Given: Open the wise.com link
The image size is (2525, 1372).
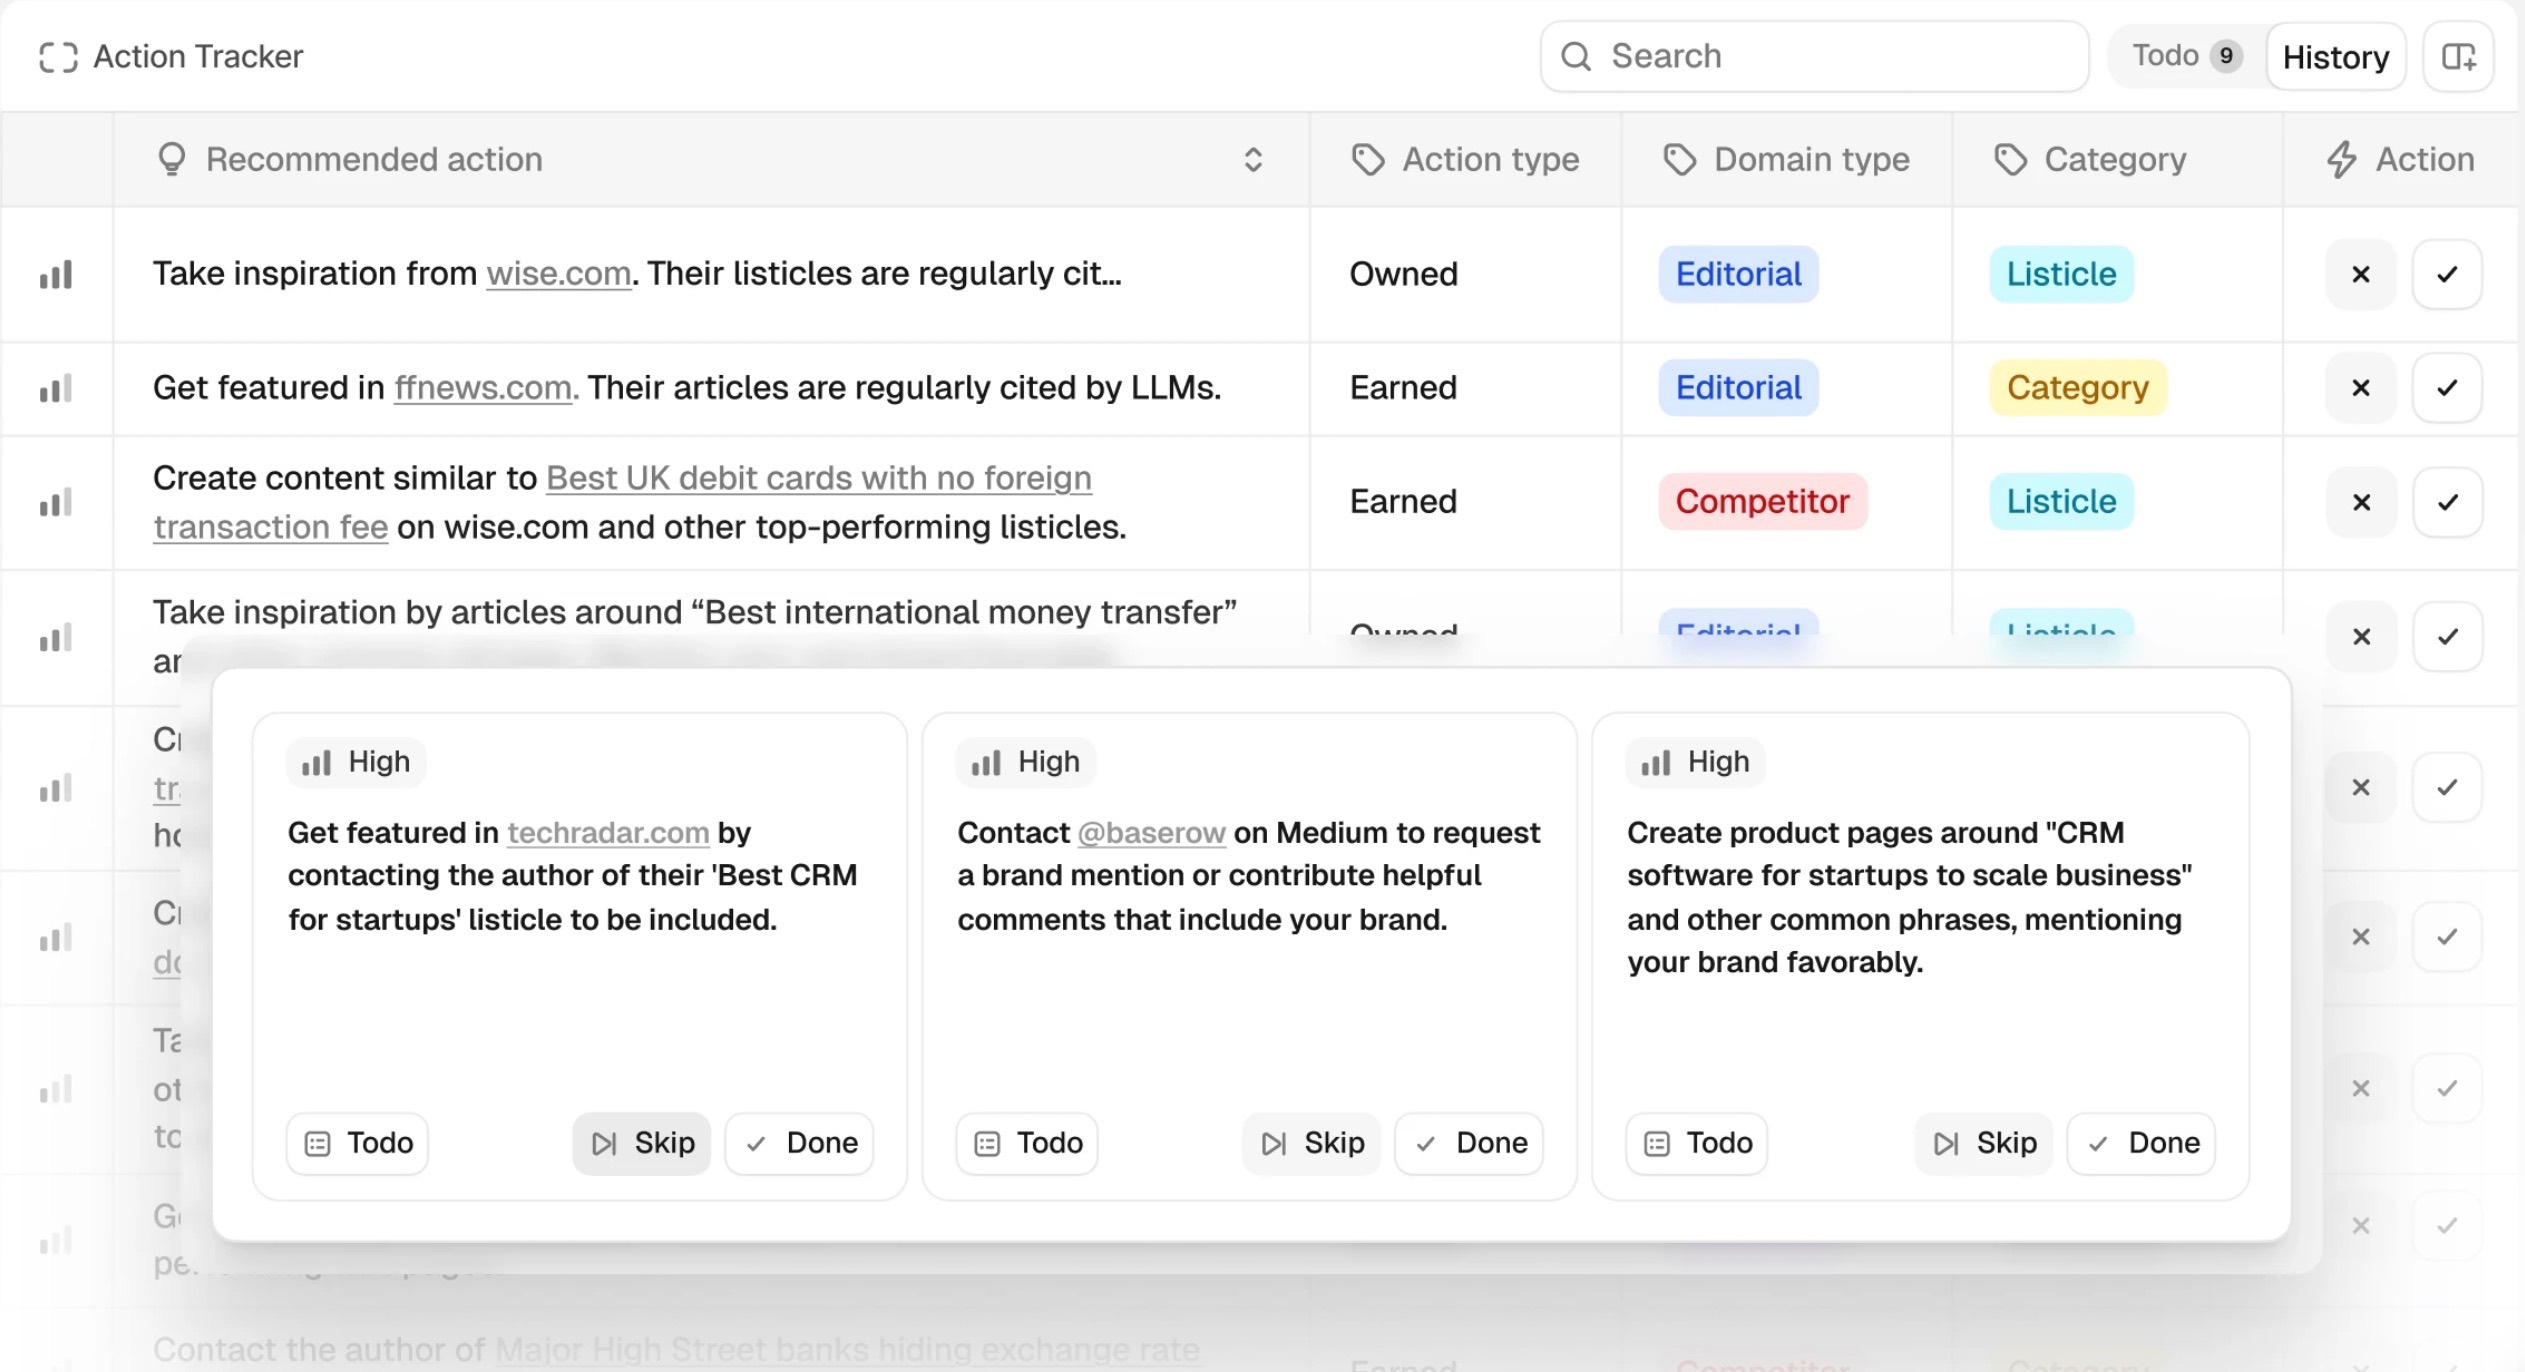Looking at the screenshot, I should pos(558,274).
